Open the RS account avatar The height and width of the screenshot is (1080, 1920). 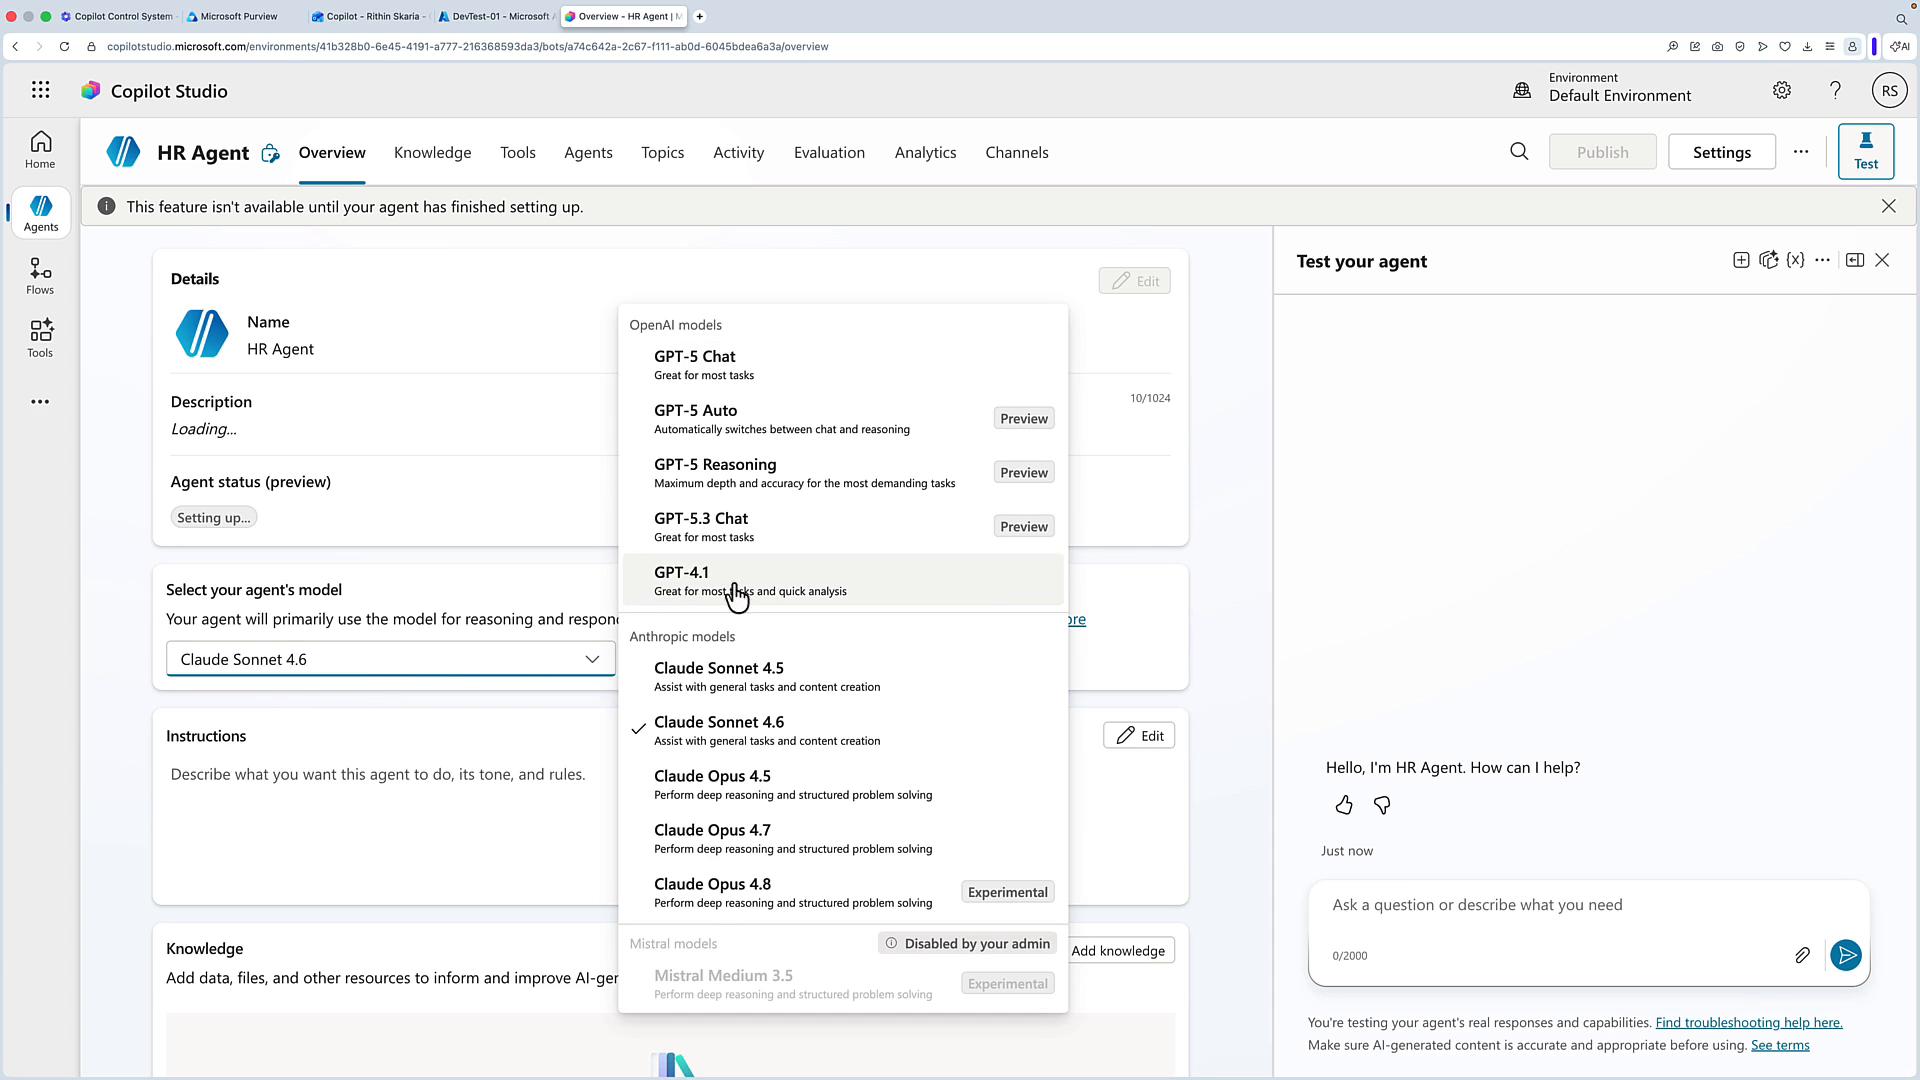point(1889,90)
